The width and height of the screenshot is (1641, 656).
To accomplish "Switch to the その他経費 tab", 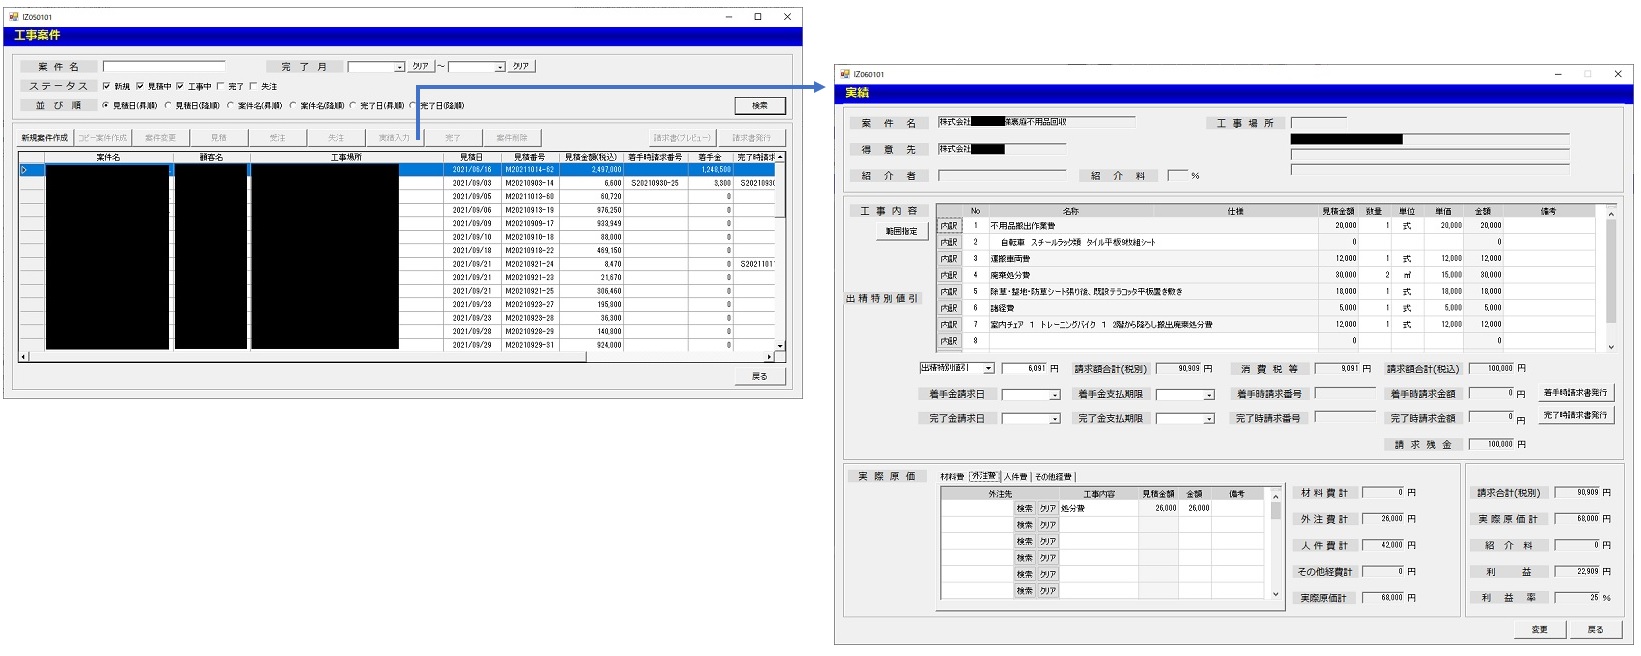I will 1053,477.
